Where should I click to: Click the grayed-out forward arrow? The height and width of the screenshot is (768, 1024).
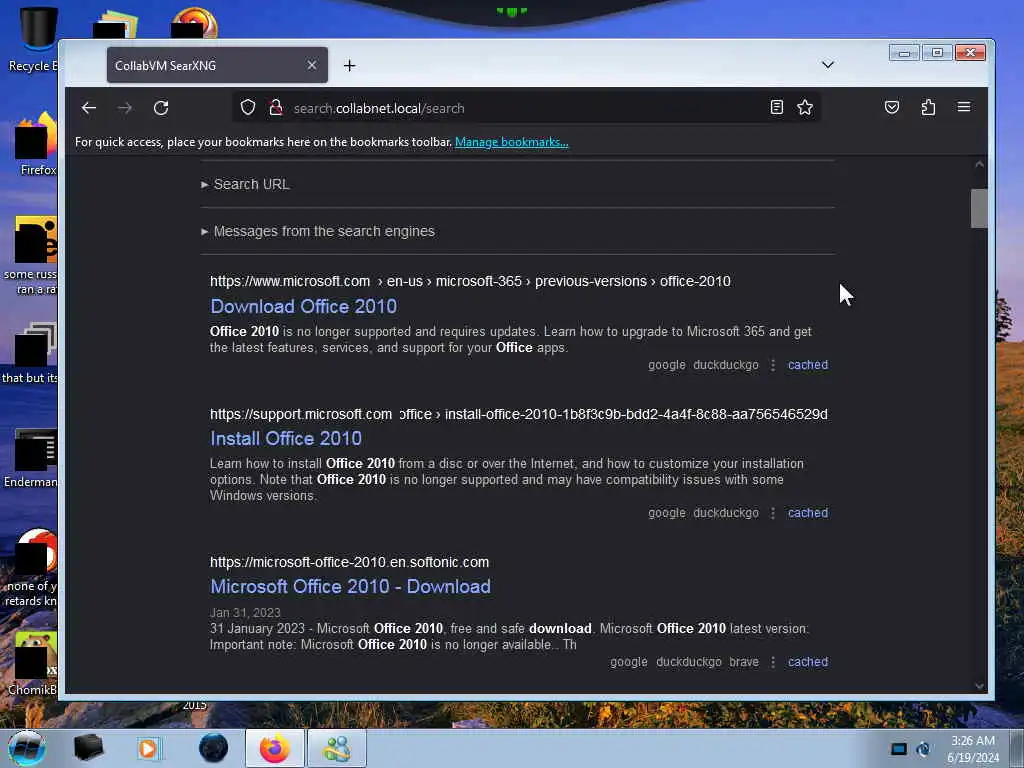coord(125,108)
